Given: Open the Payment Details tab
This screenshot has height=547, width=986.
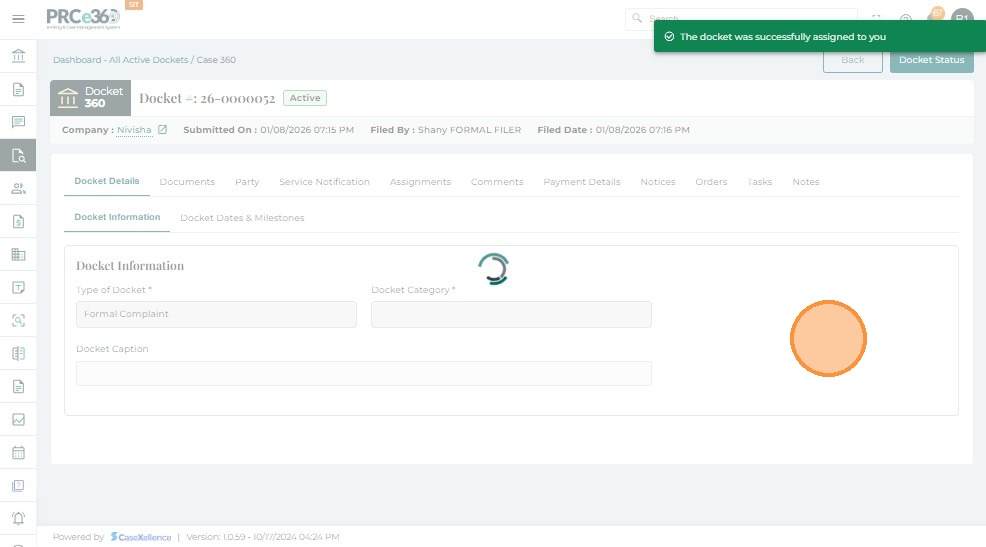Looking at the screenshot, I should tap(581, 182).
